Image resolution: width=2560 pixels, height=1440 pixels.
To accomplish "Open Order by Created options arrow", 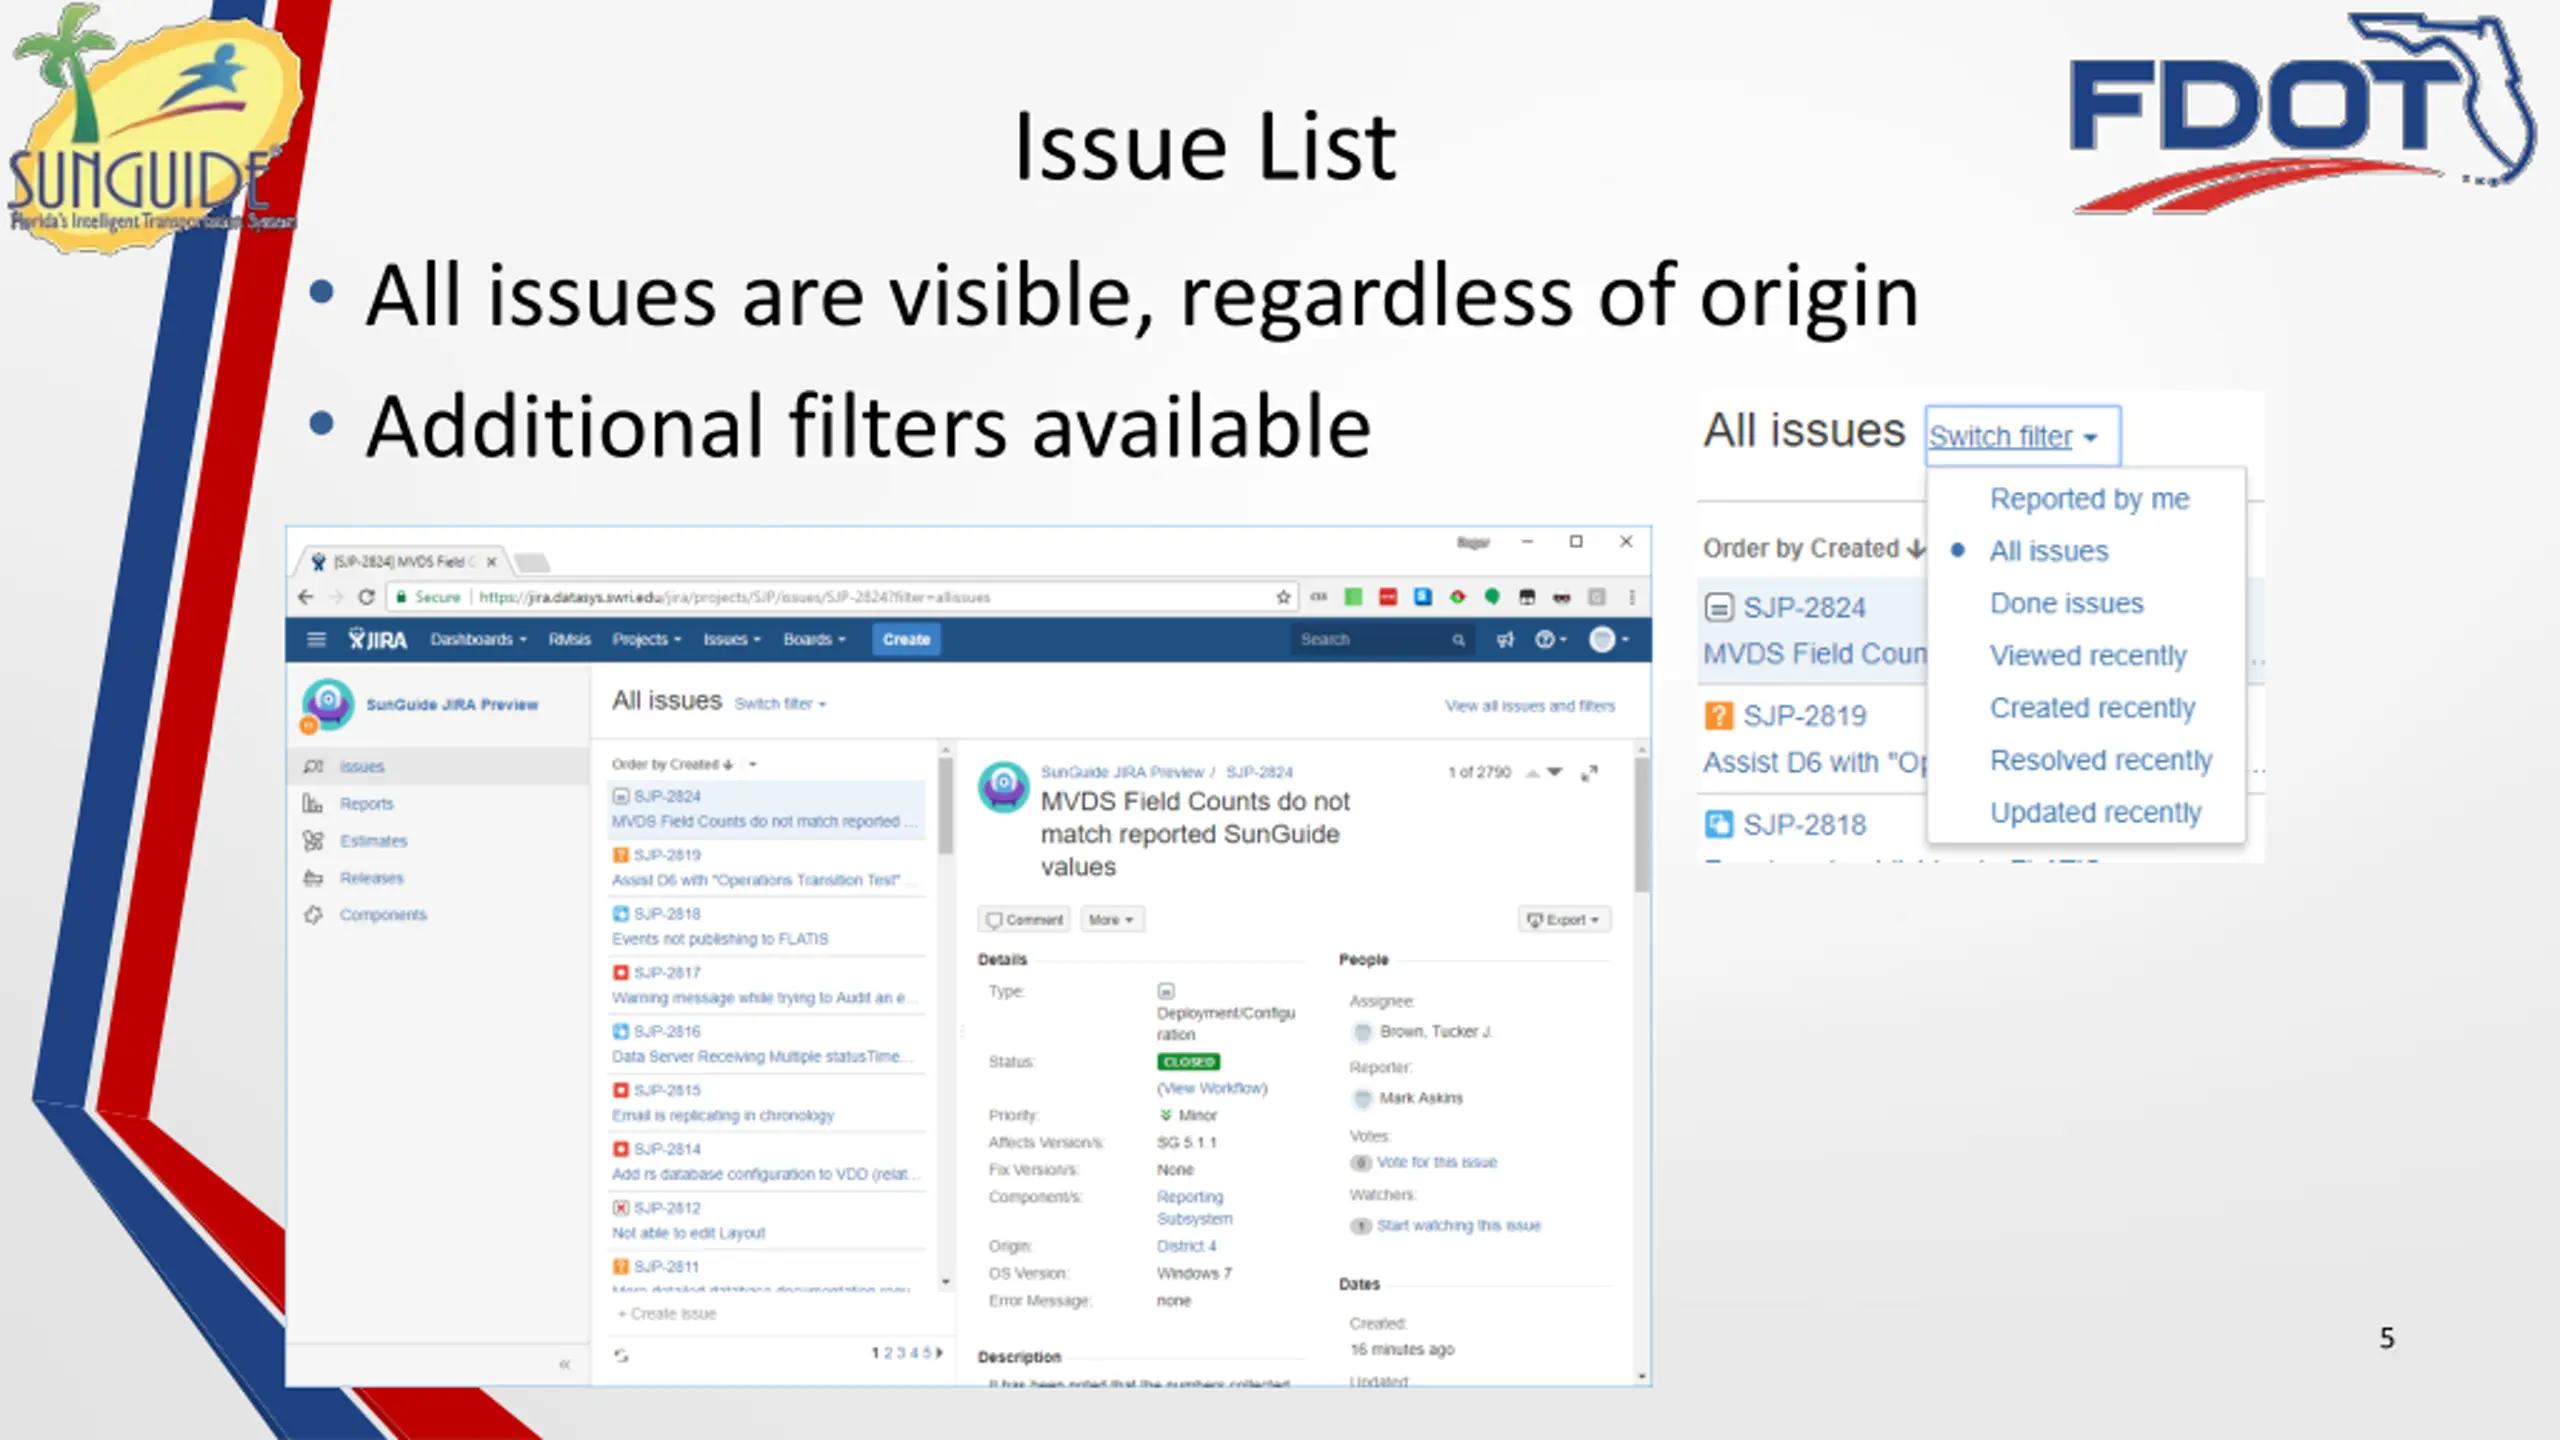I will point(753,765).
